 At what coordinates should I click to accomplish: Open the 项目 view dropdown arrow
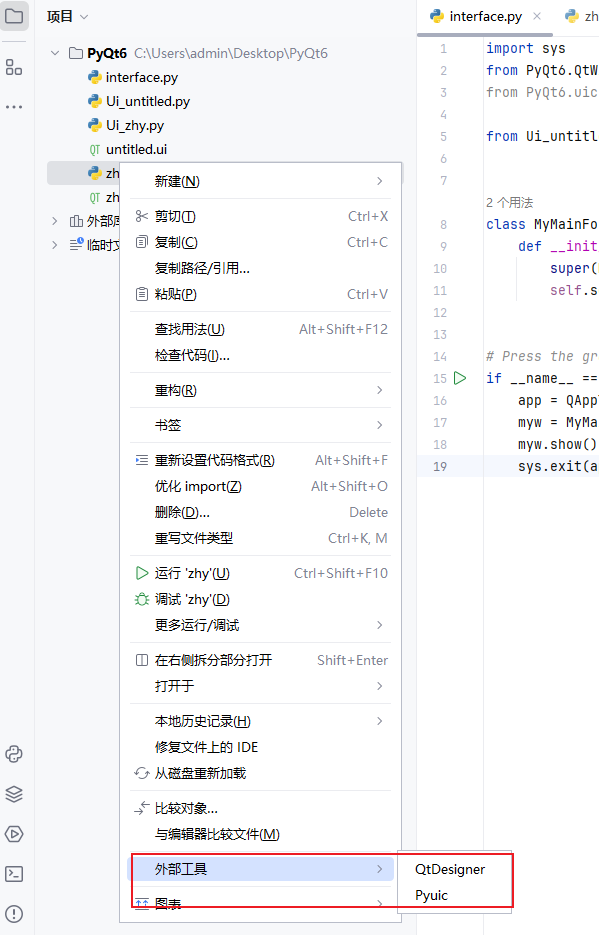pos(84,15)
